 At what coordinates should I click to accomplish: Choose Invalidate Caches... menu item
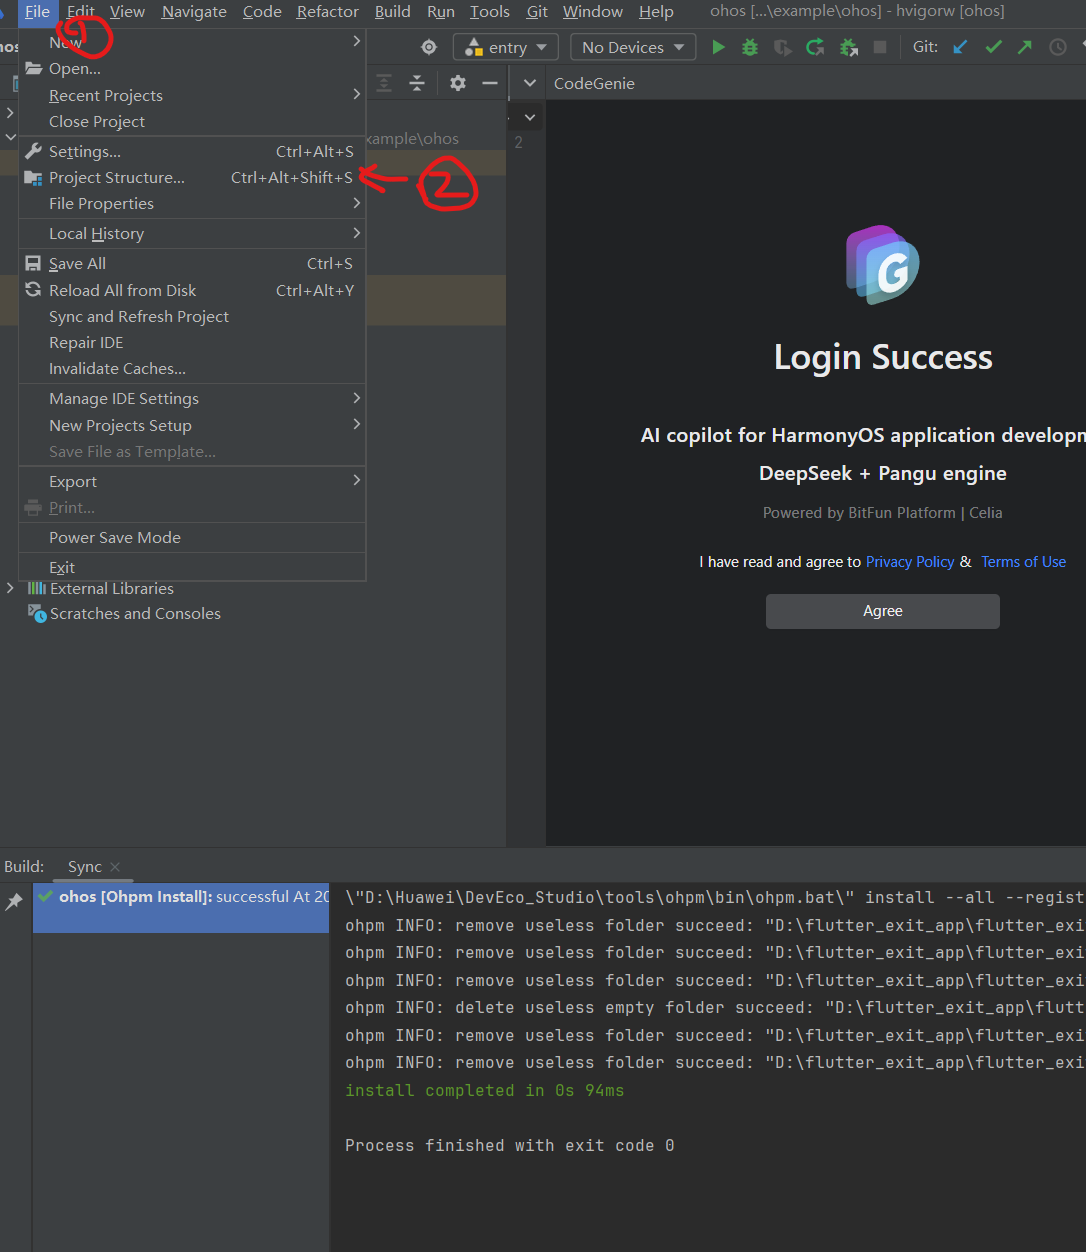(192, 368)
